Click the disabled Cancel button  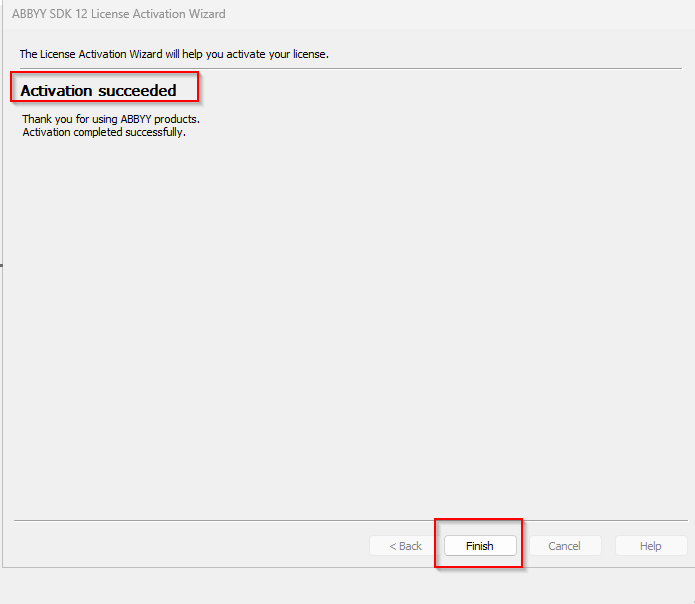(x=564, y=546)
